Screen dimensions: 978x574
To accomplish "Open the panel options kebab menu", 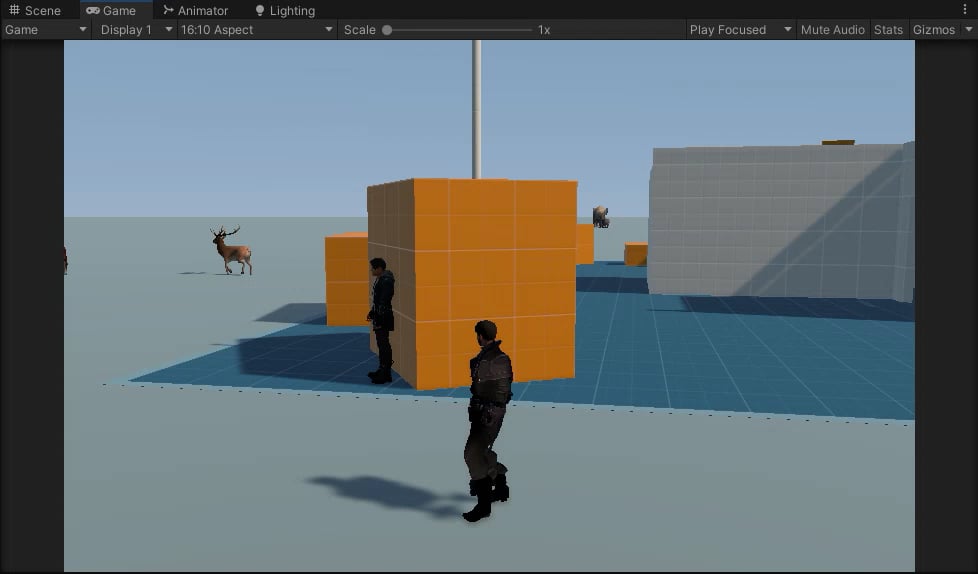I will [x=965, y=9].
